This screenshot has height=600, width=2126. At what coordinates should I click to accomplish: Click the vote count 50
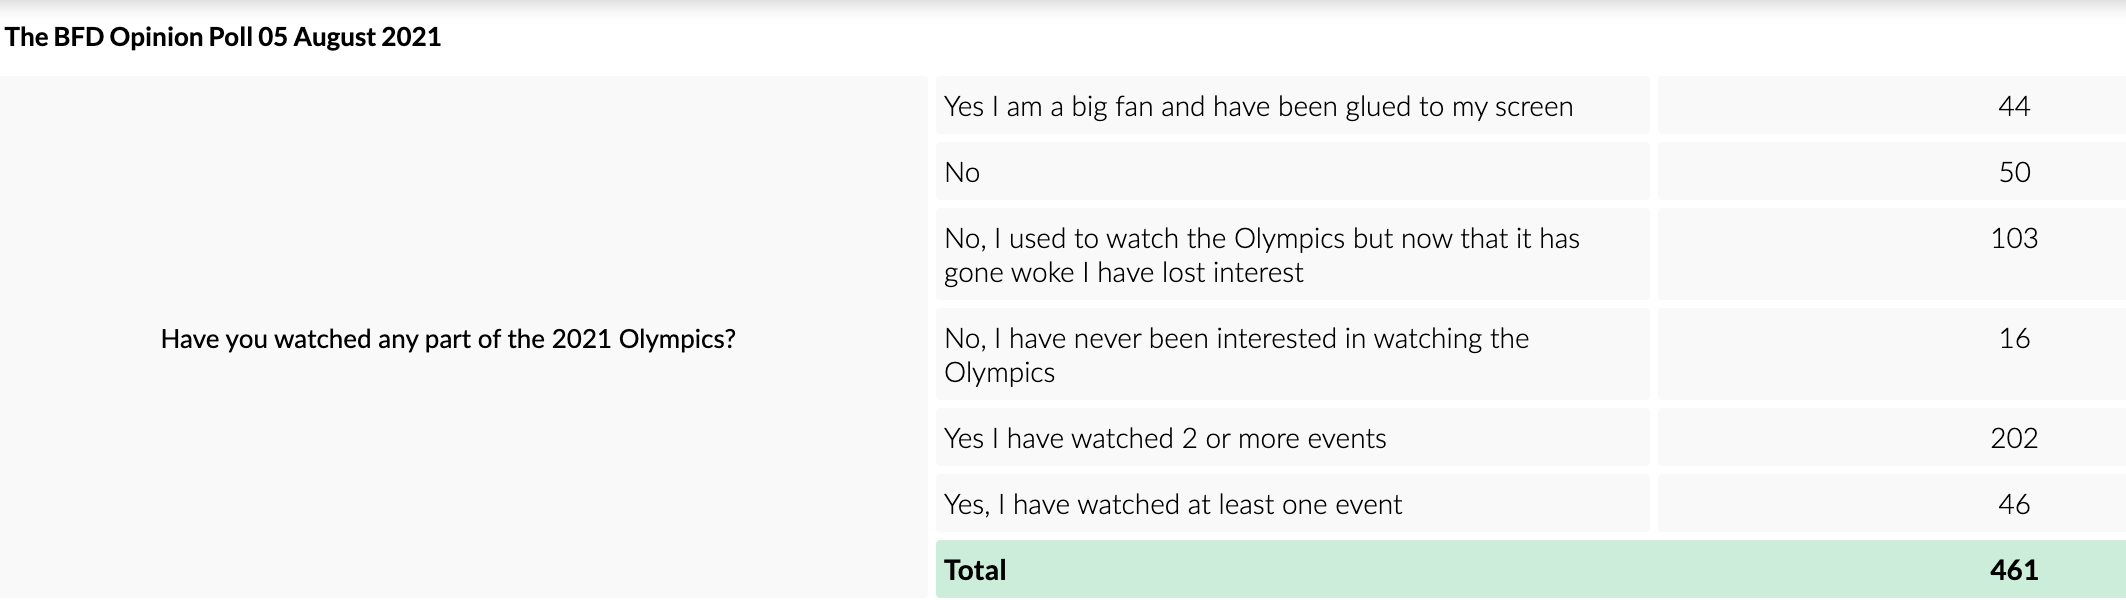click(x=2014, y=173)
